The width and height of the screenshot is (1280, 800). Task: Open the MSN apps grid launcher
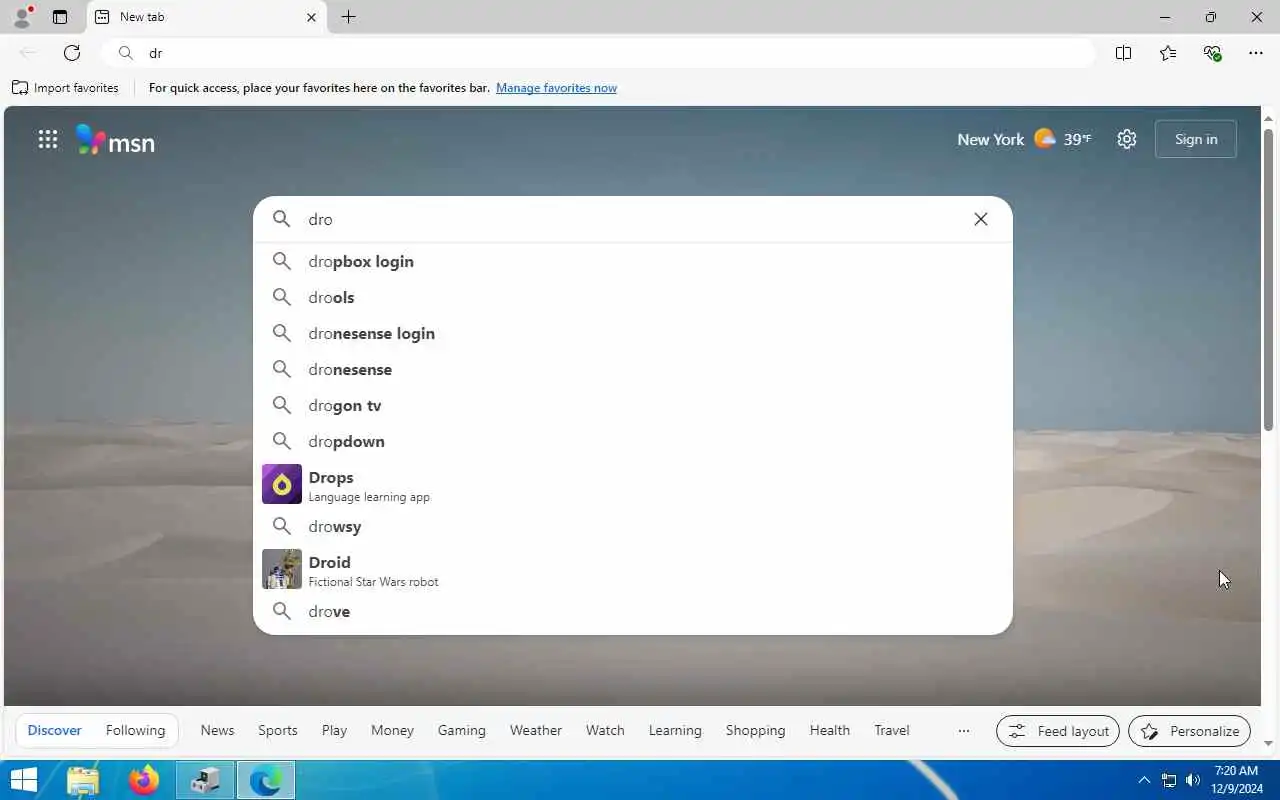click(x=47, y=140)
